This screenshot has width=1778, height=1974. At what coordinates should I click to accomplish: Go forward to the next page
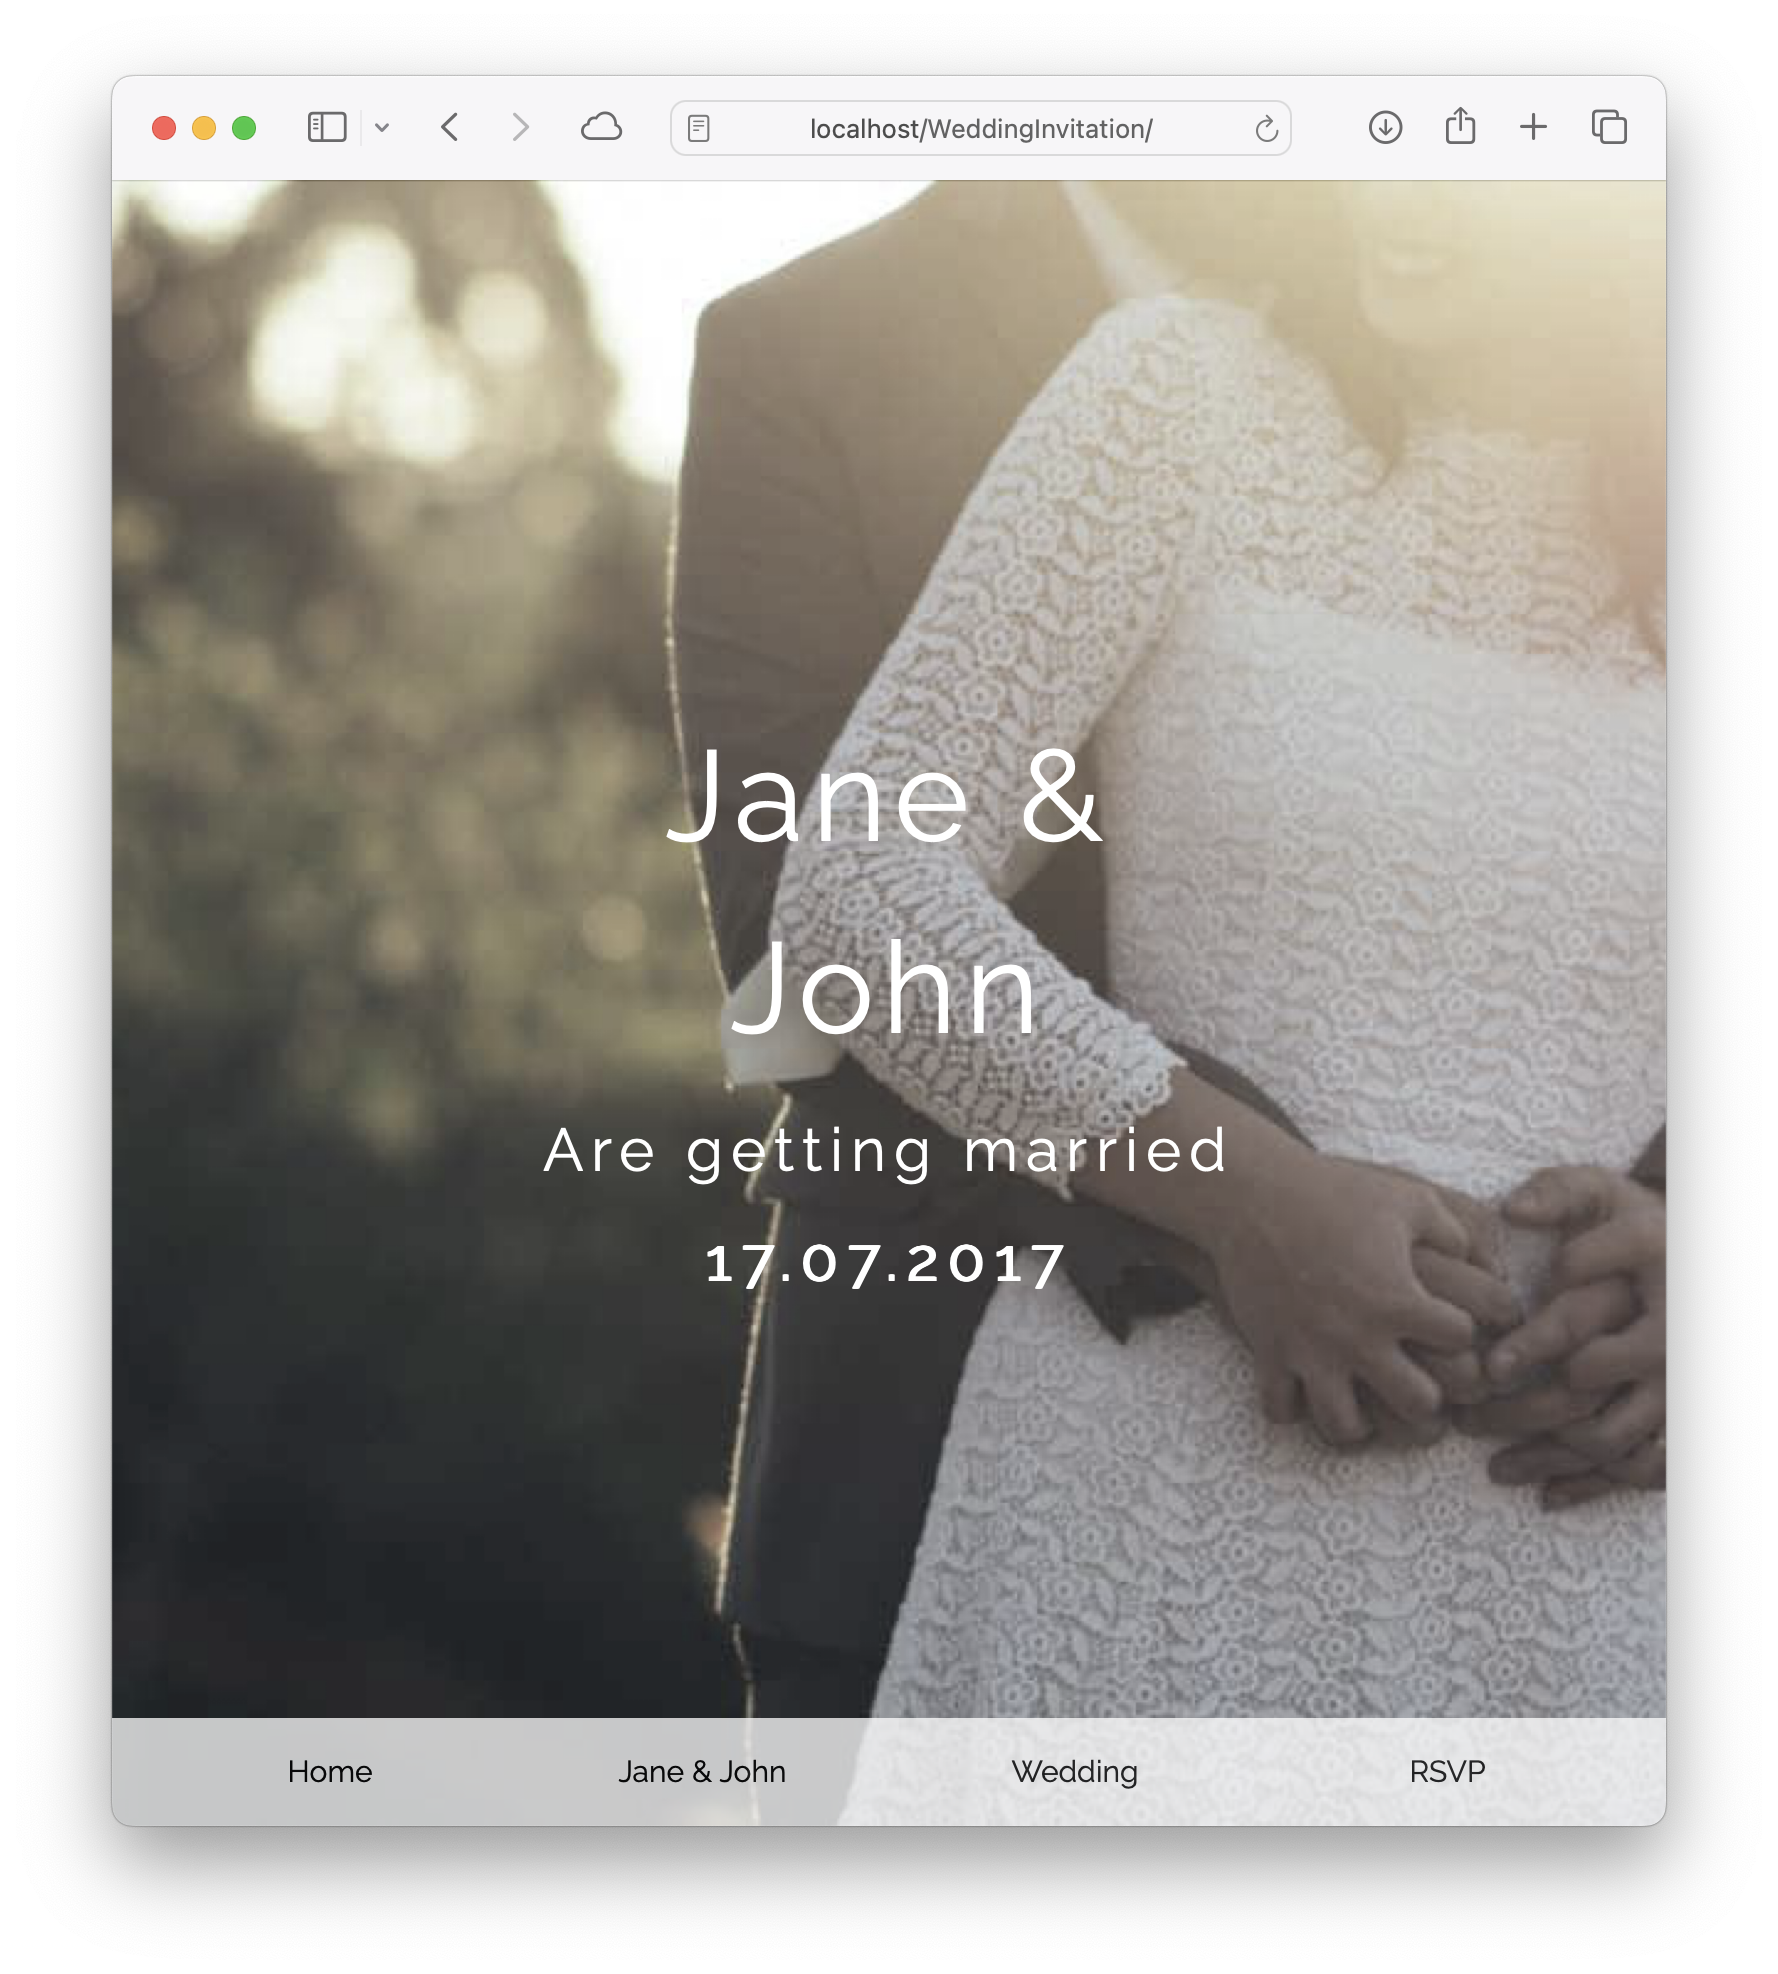coord(519,128)
